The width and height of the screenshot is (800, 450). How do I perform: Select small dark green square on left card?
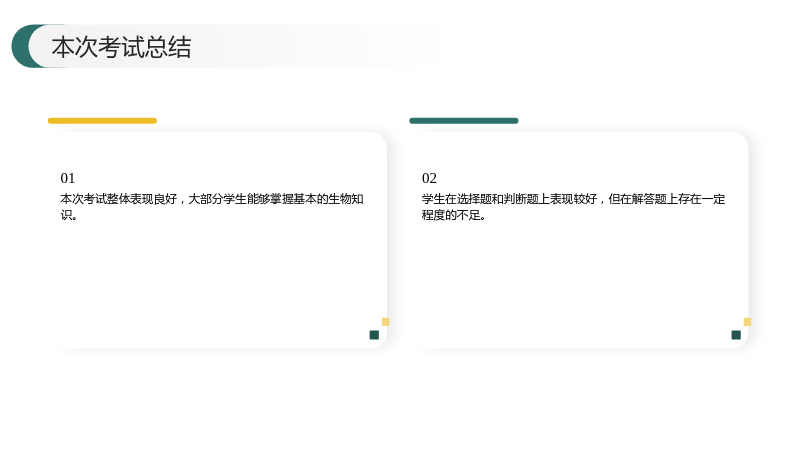tap(374, 335)
